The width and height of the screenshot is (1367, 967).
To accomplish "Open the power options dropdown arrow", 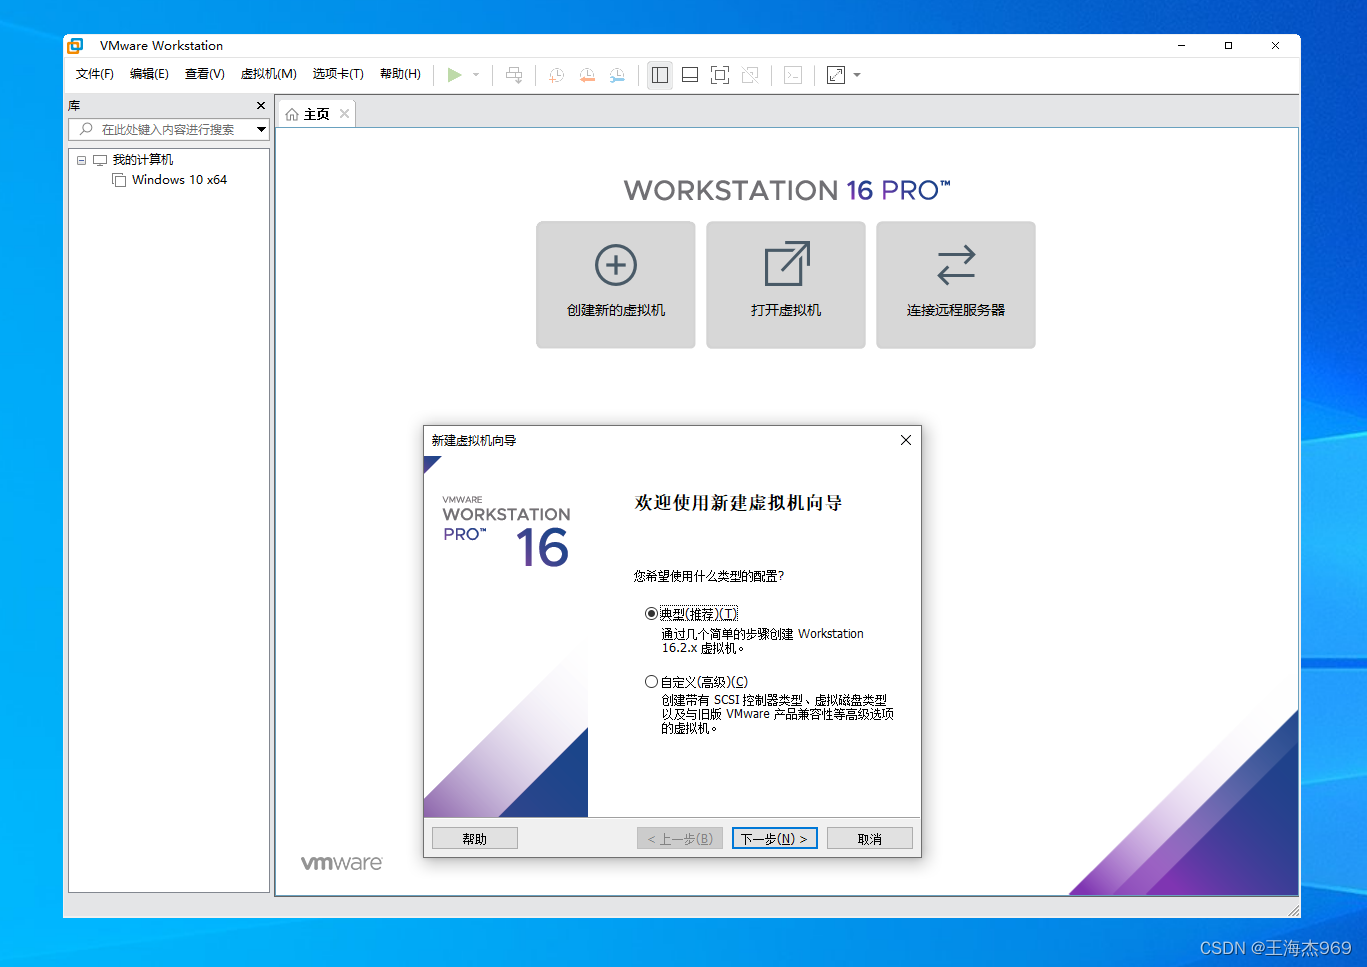I will point(476,75).
